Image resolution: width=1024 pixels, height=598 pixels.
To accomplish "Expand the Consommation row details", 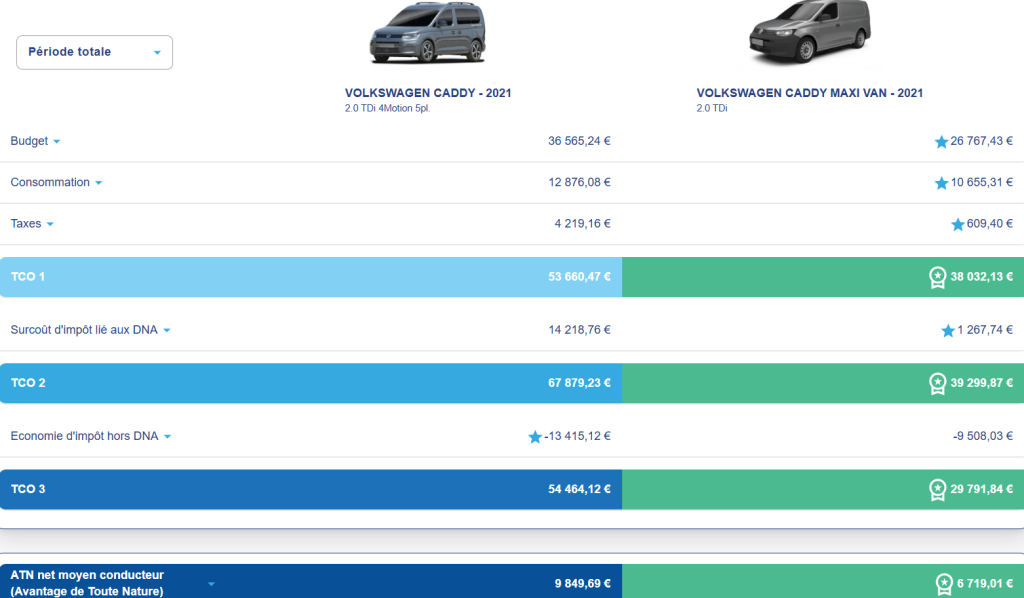I will [x=98, y=183].
